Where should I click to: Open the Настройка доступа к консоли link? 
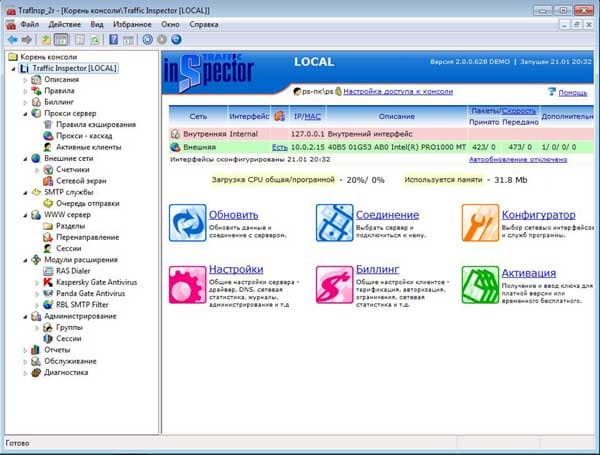click(398, 91)
